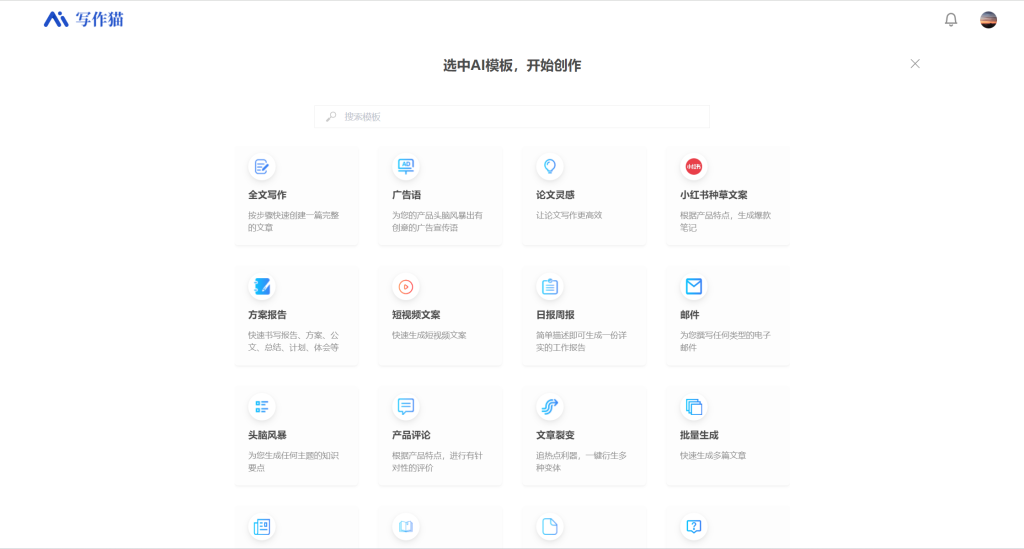The width and height of the screenshot is (1024, 549).
Task: Click the 写作猫 logo
Action: tap(84, 20)
